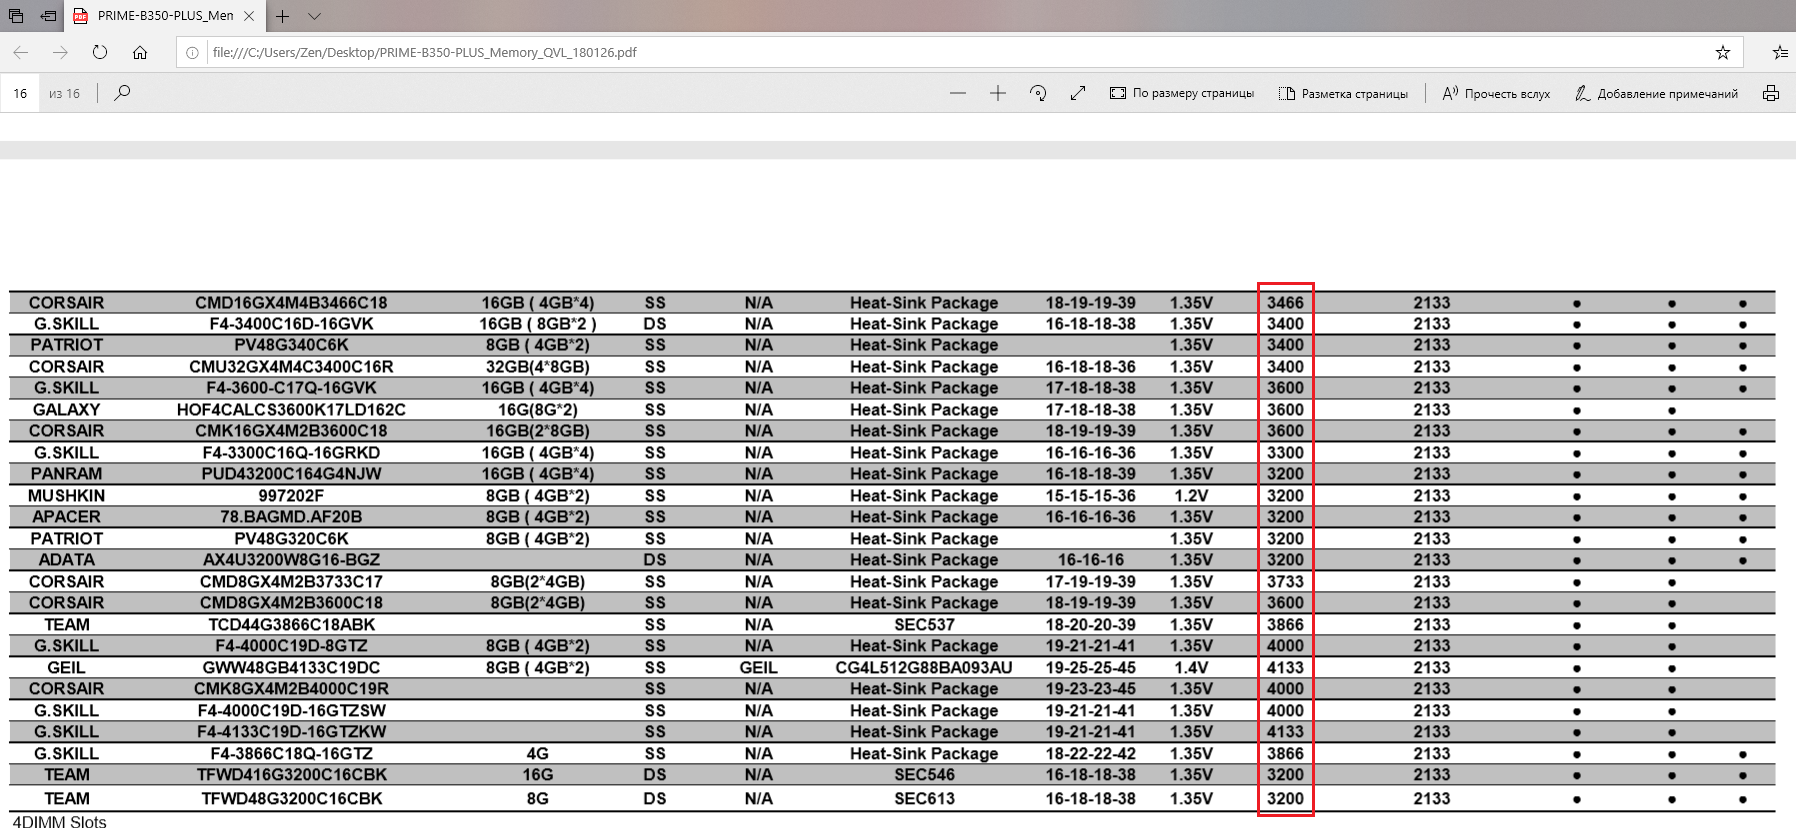Open a new tab
This screenshot has width=1796, height=828.
click(x=283, y=16)
